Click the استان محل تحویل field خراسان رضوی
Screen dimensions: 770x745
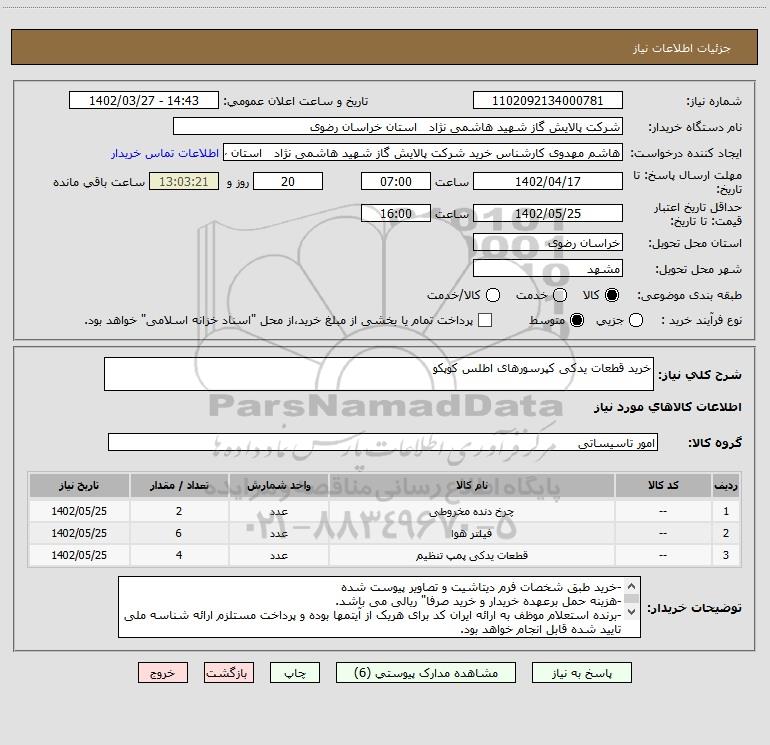[x=548, y=242]
